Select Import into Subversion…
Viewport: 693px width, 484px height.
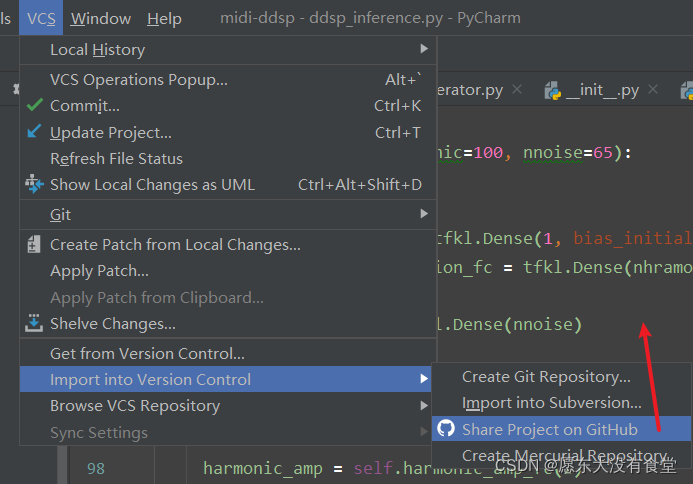coord(562,403)
